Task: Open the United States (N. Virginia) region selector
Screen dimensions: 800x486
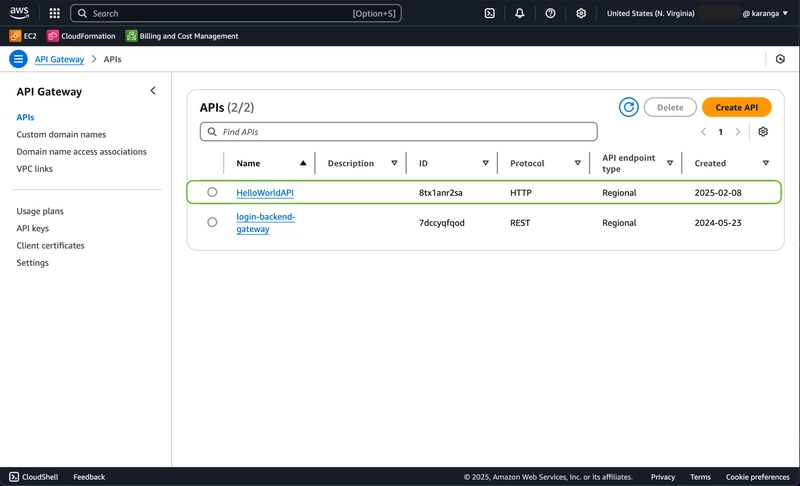Action: 651,13
